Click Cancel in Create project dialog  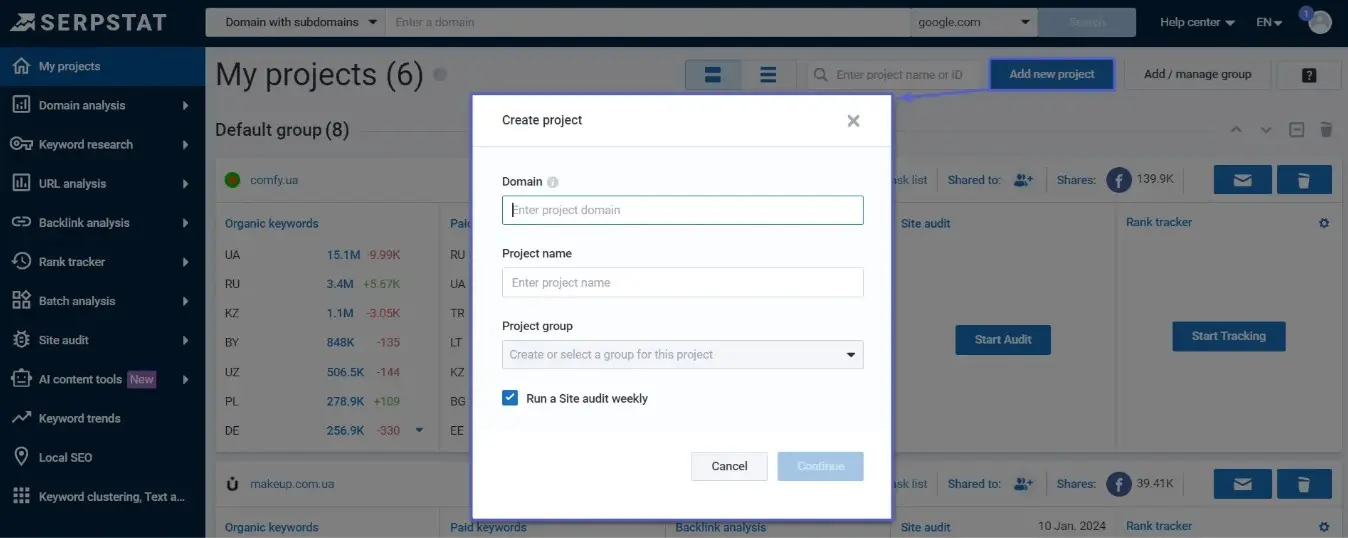click(x=729, y=466)
